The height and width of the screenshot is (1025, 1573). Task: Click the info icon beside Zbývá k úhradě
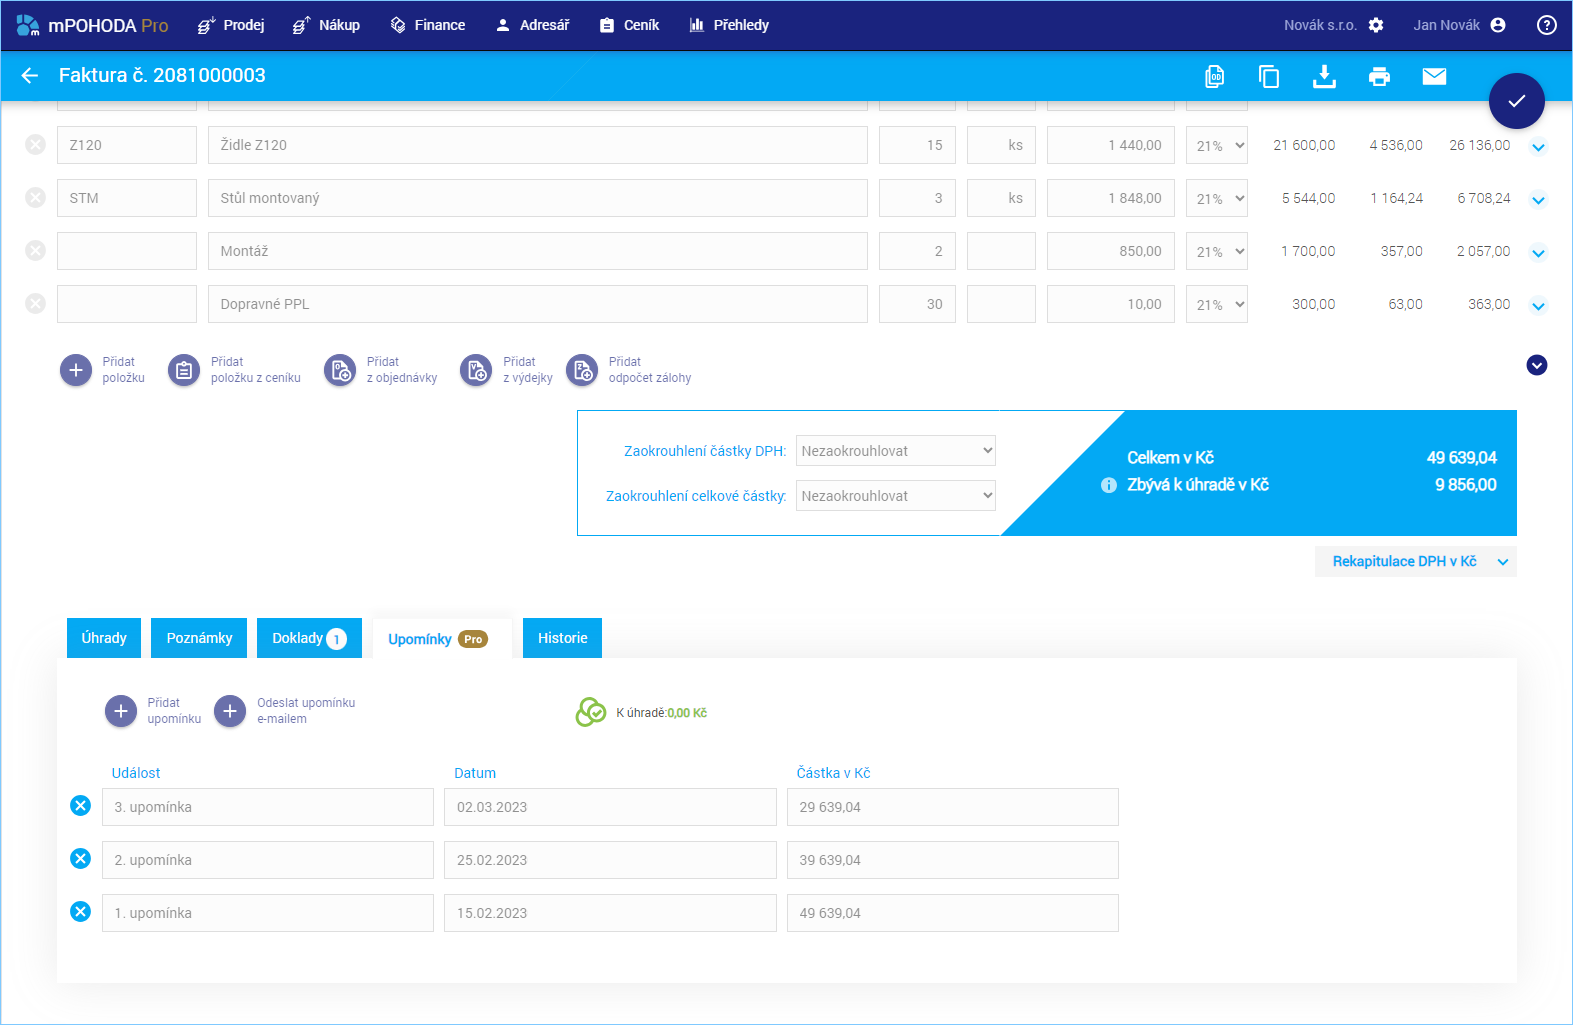tap(1108, 485)
